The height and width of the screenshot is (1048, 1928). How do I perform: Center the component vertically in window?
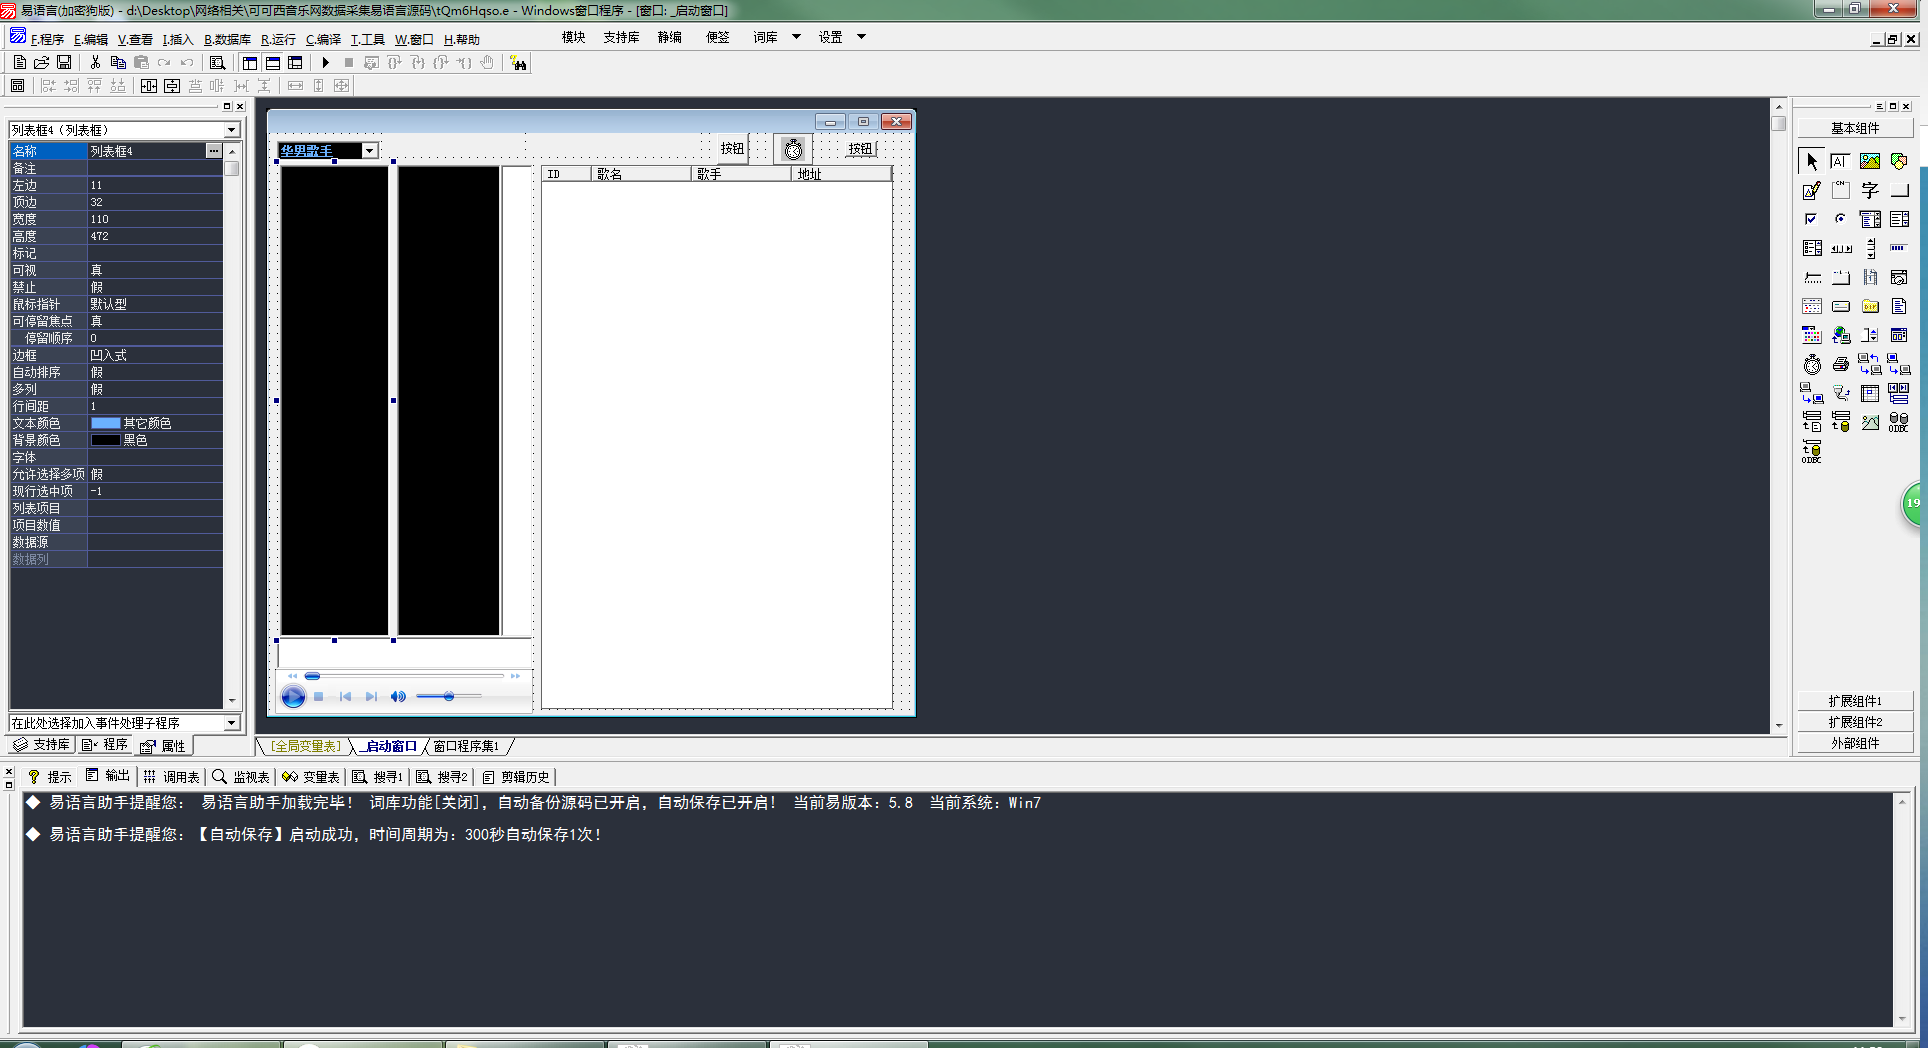[172, 86]
